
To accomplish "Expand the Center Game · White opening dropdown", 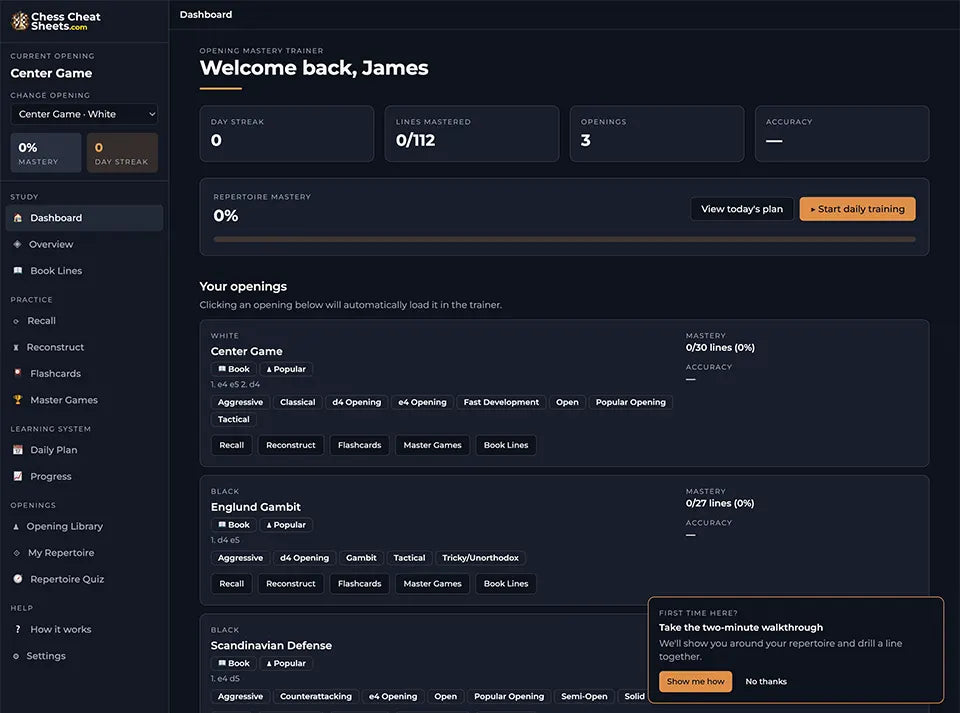I will click(x=84, y=114).
